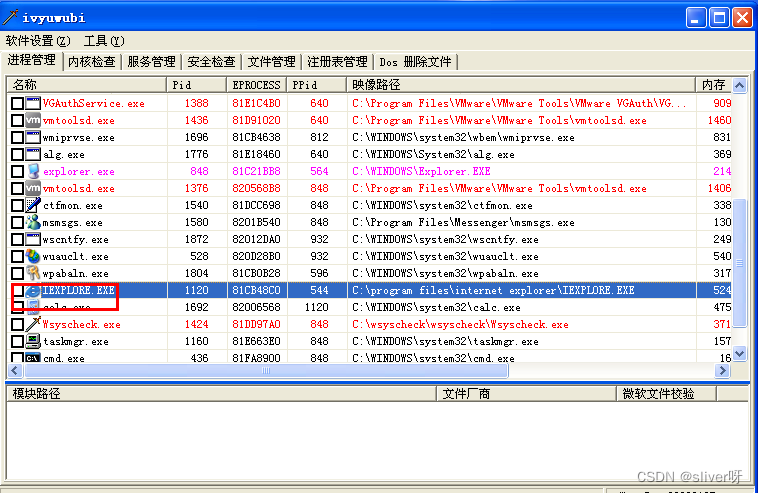This screenshot has height=493, width=758.
Task: Click the vertical scrollbar thumb
Action: click(739, 263)
